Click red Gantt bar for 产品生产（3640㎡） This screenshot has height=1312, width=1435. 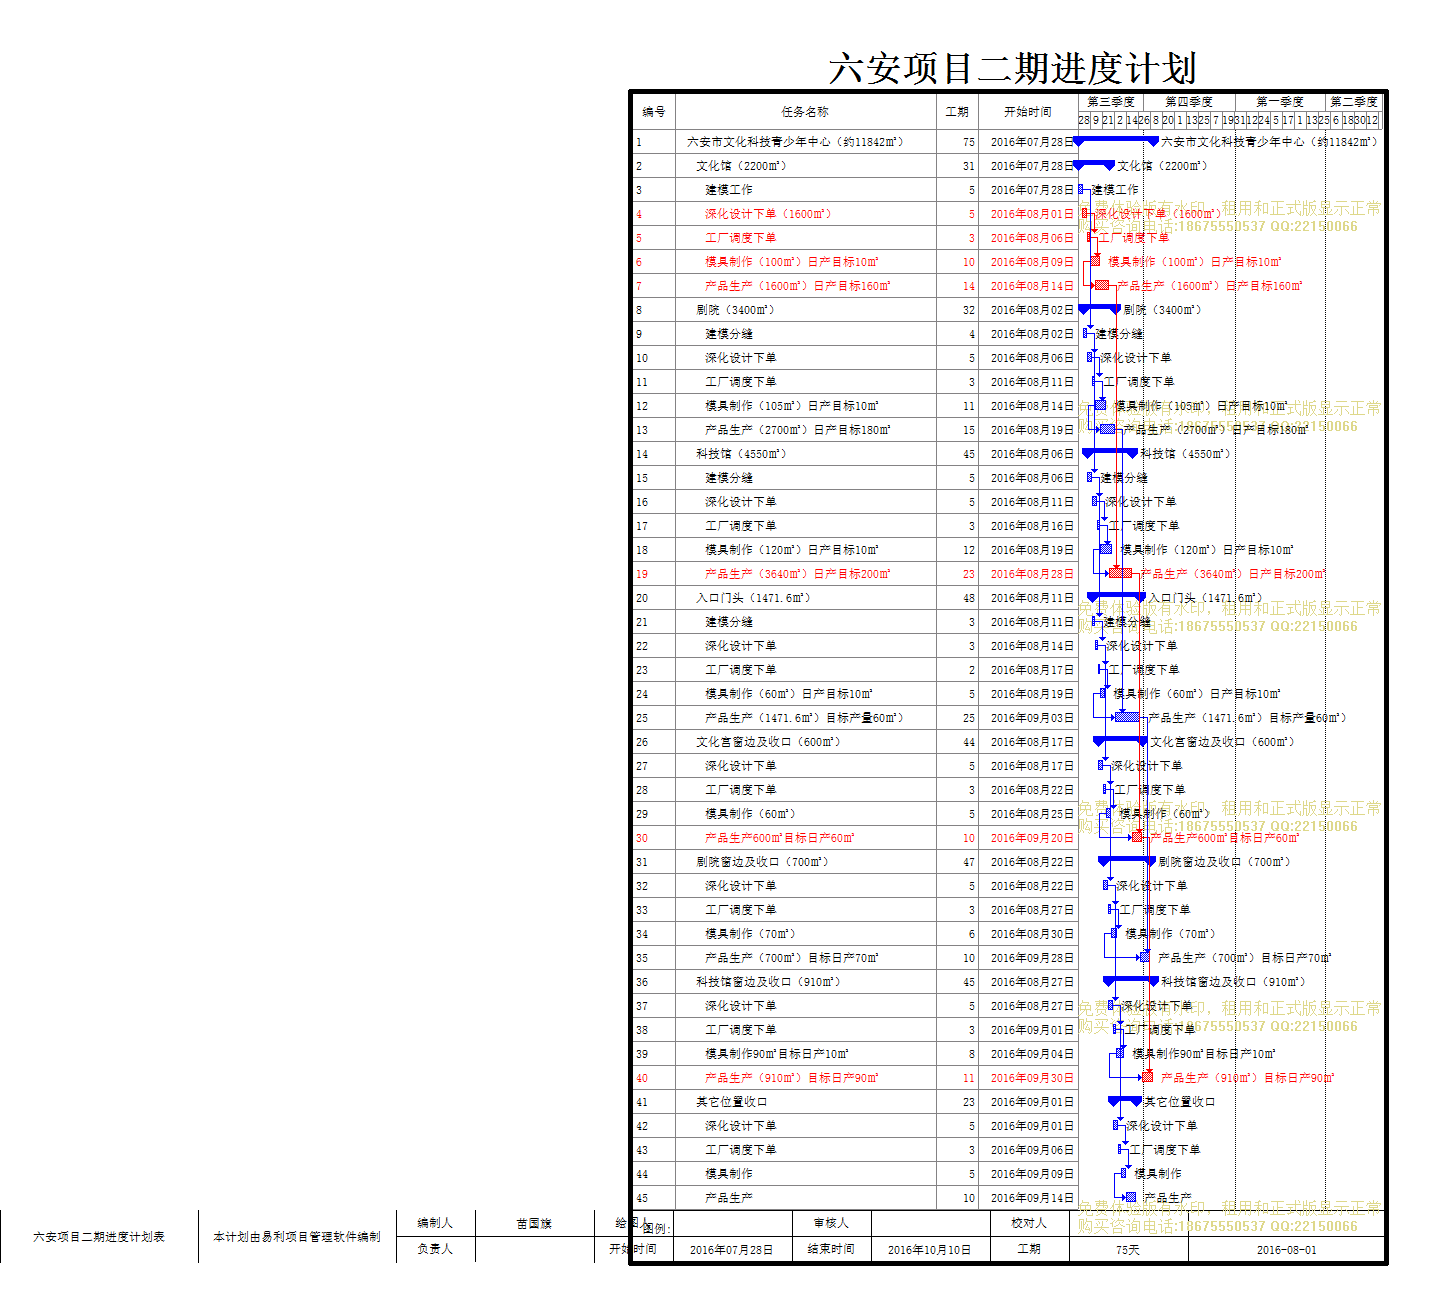1120,573
